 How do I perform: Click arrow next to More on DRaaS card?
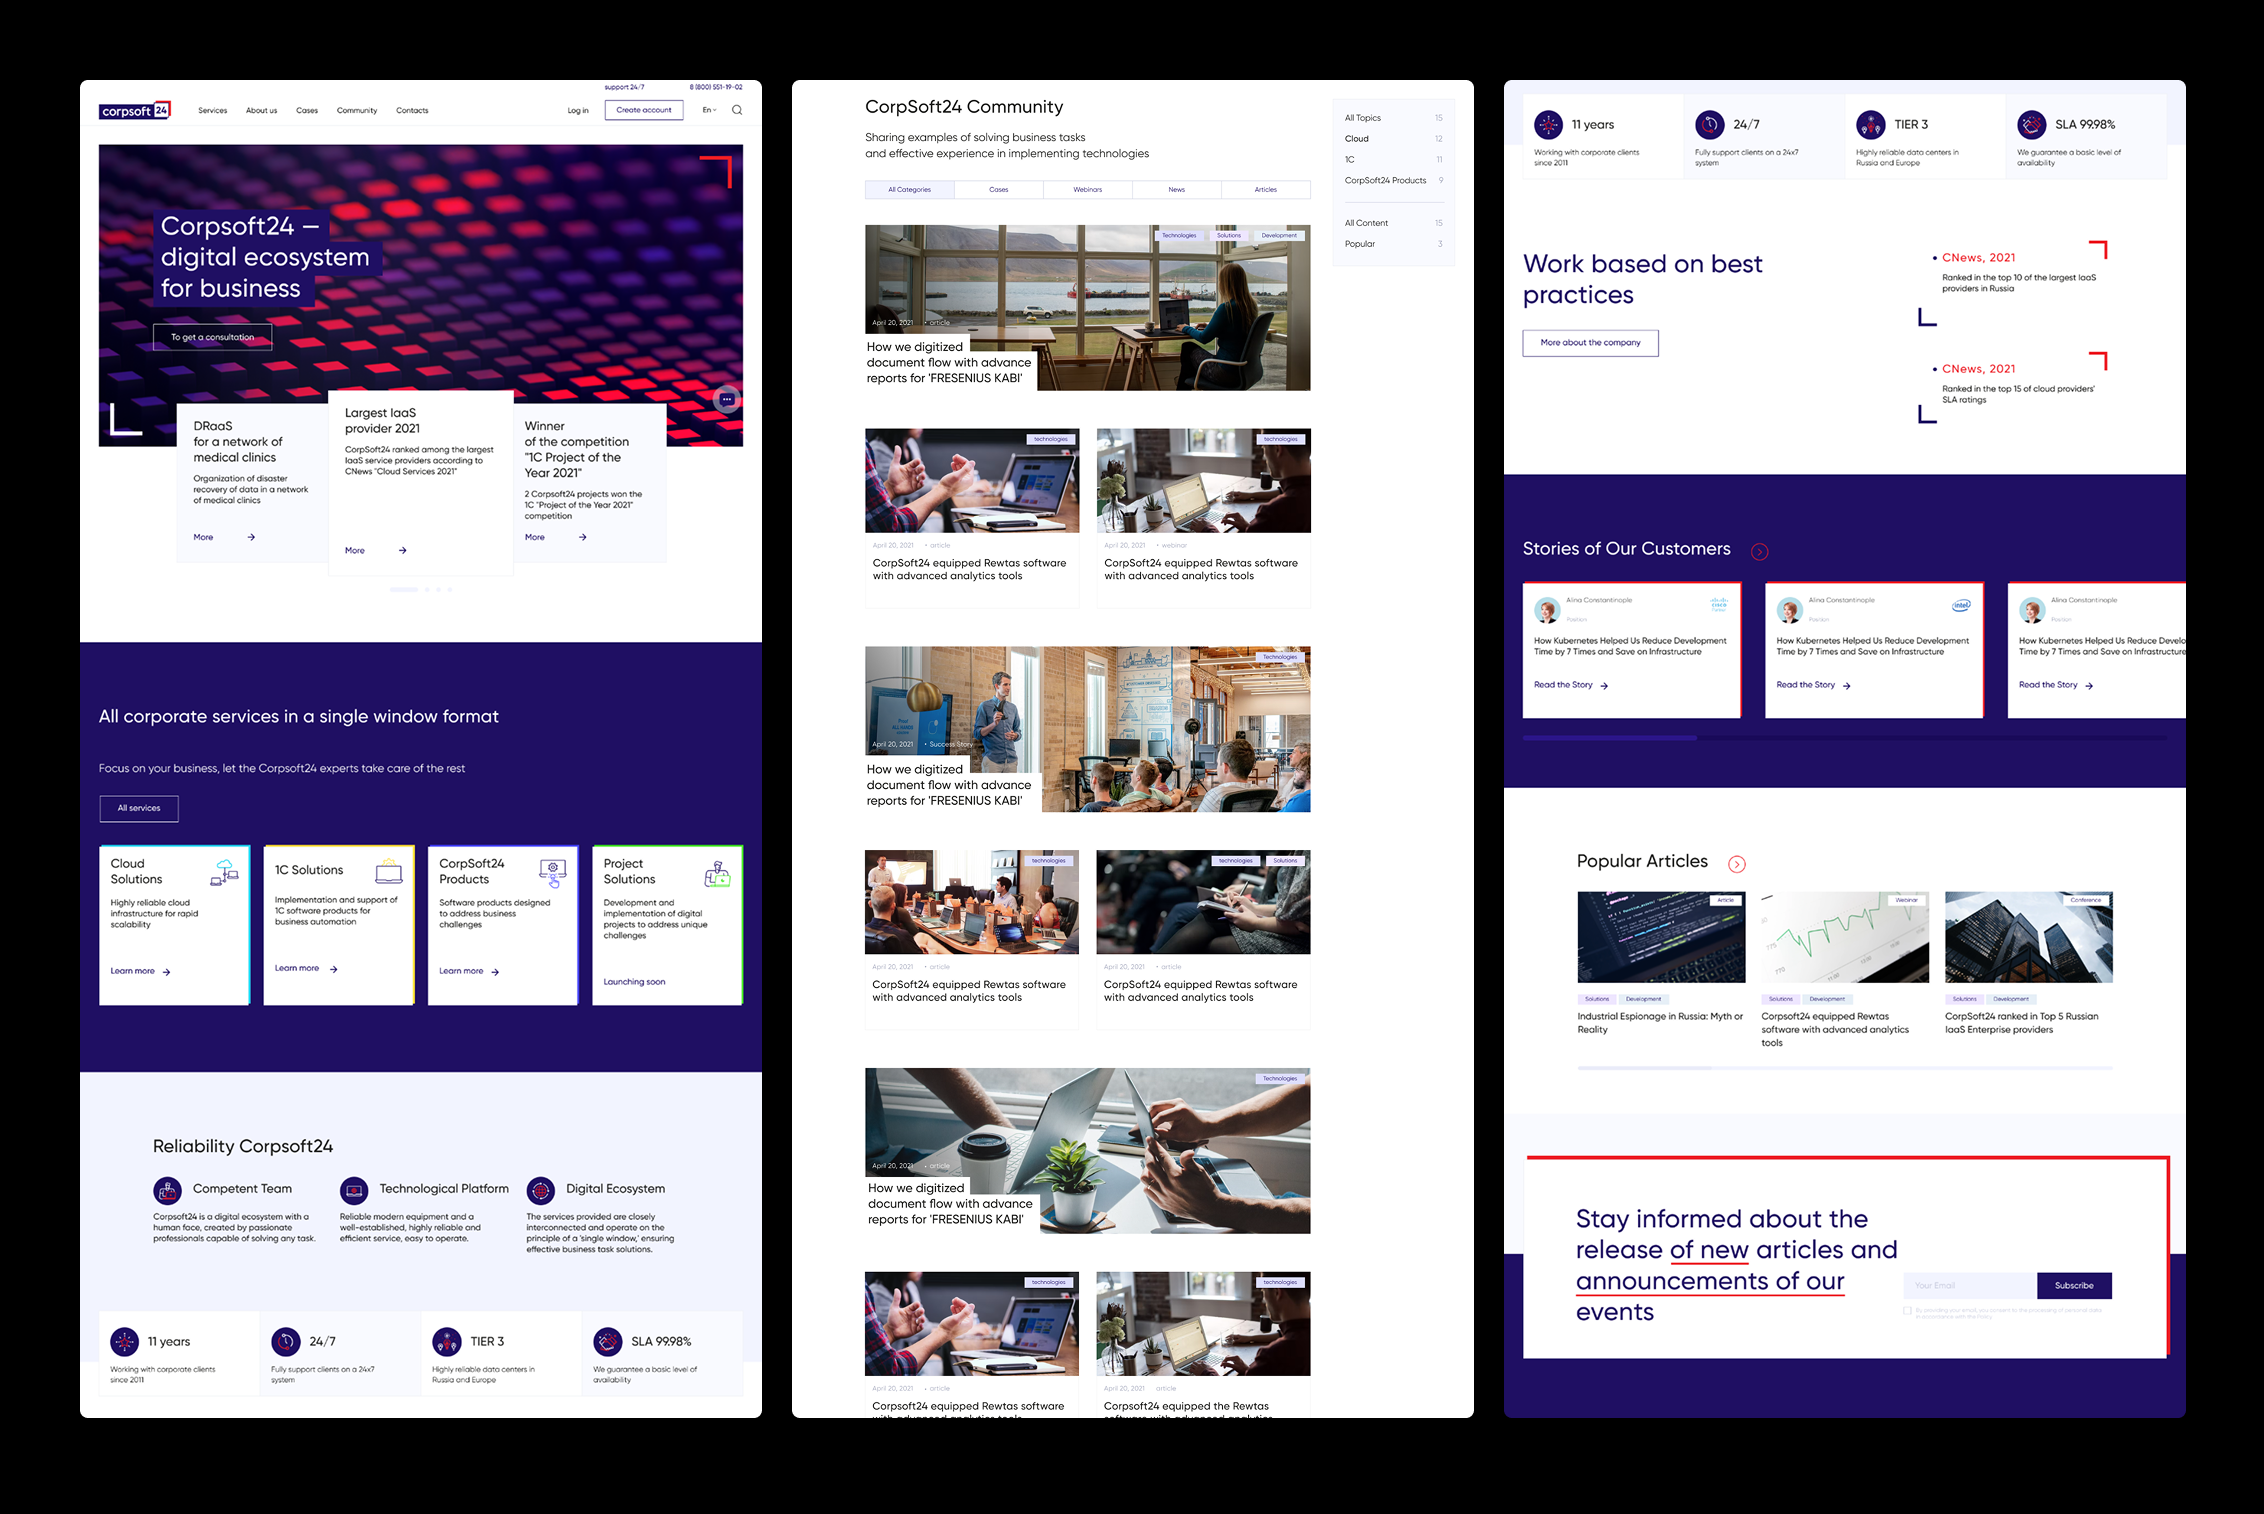[x=251, y=537]
